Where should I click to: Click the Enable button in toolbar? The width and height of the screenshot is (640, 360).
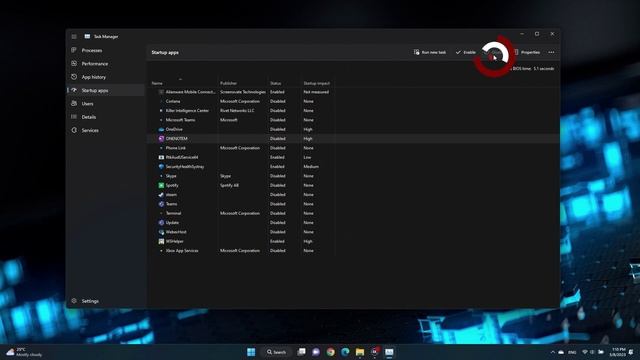(465, 52)
